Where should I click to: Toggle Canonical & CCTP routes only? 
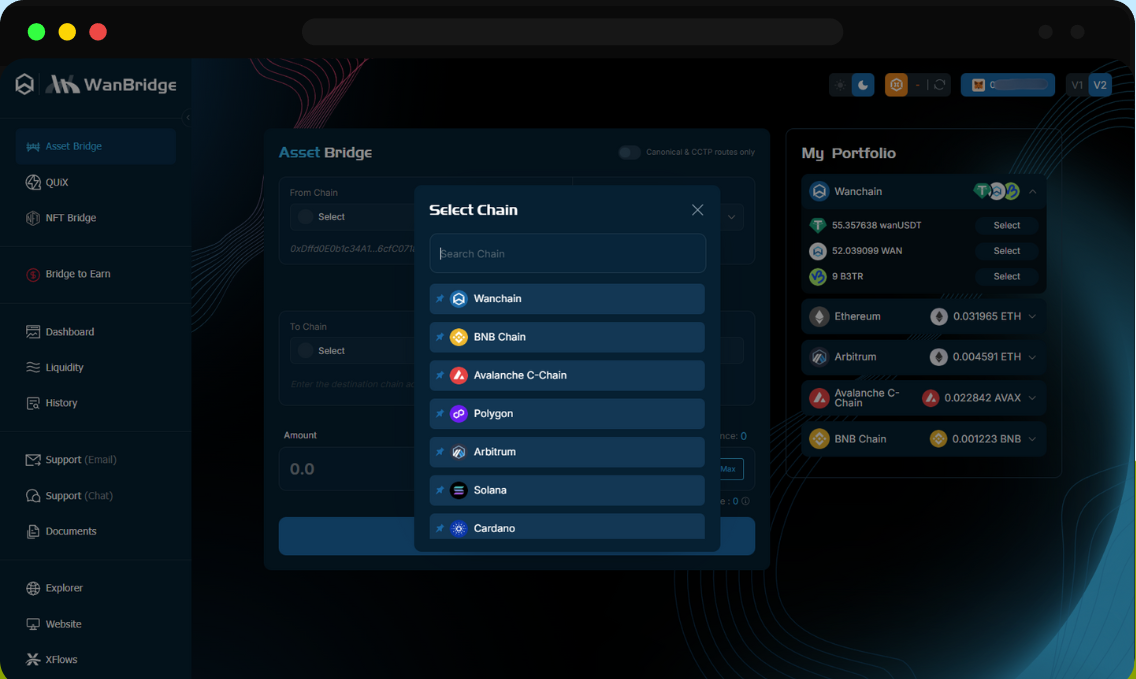(x=629, y=152)
